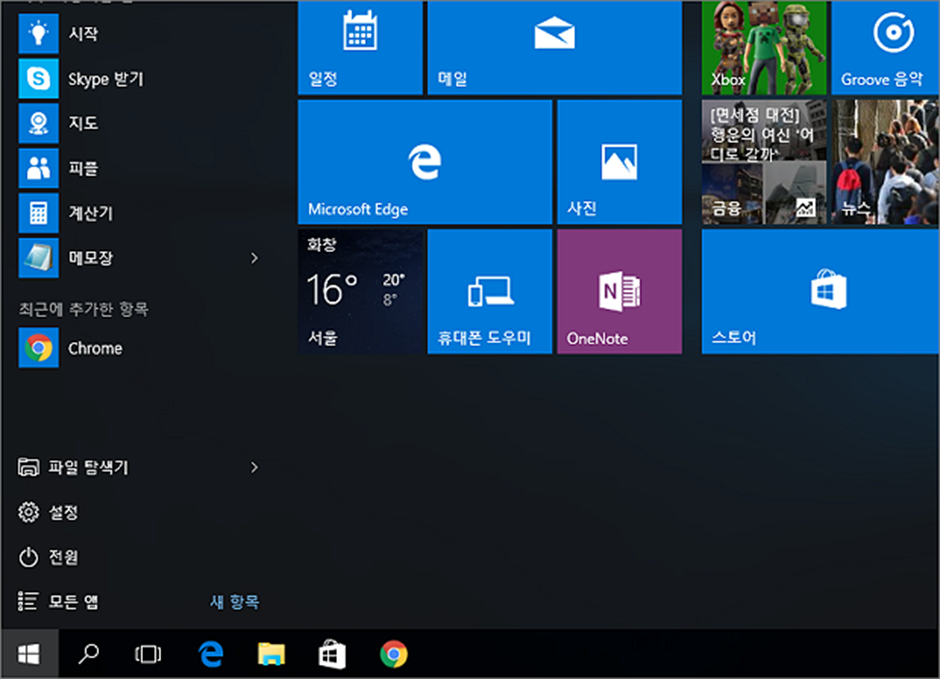This screenshot has width=940, height=679.
Task: Open the 시작 tips app icon
Action: pos(38,34)
